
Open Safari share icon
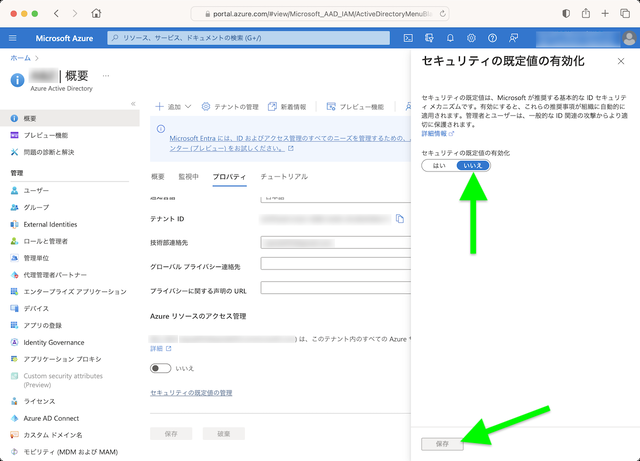(586, 13)
